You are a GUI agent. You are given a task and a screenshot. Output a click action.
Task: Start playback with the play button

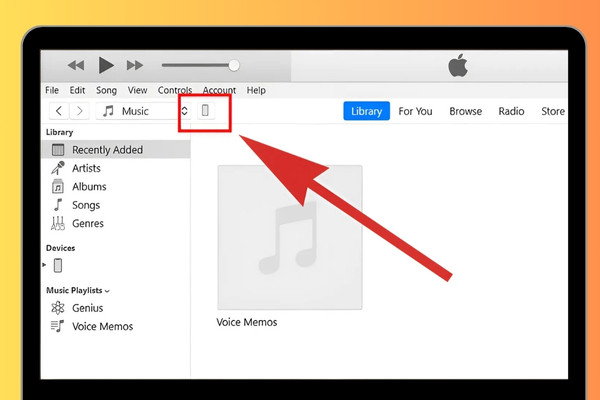tap(106, 65)
